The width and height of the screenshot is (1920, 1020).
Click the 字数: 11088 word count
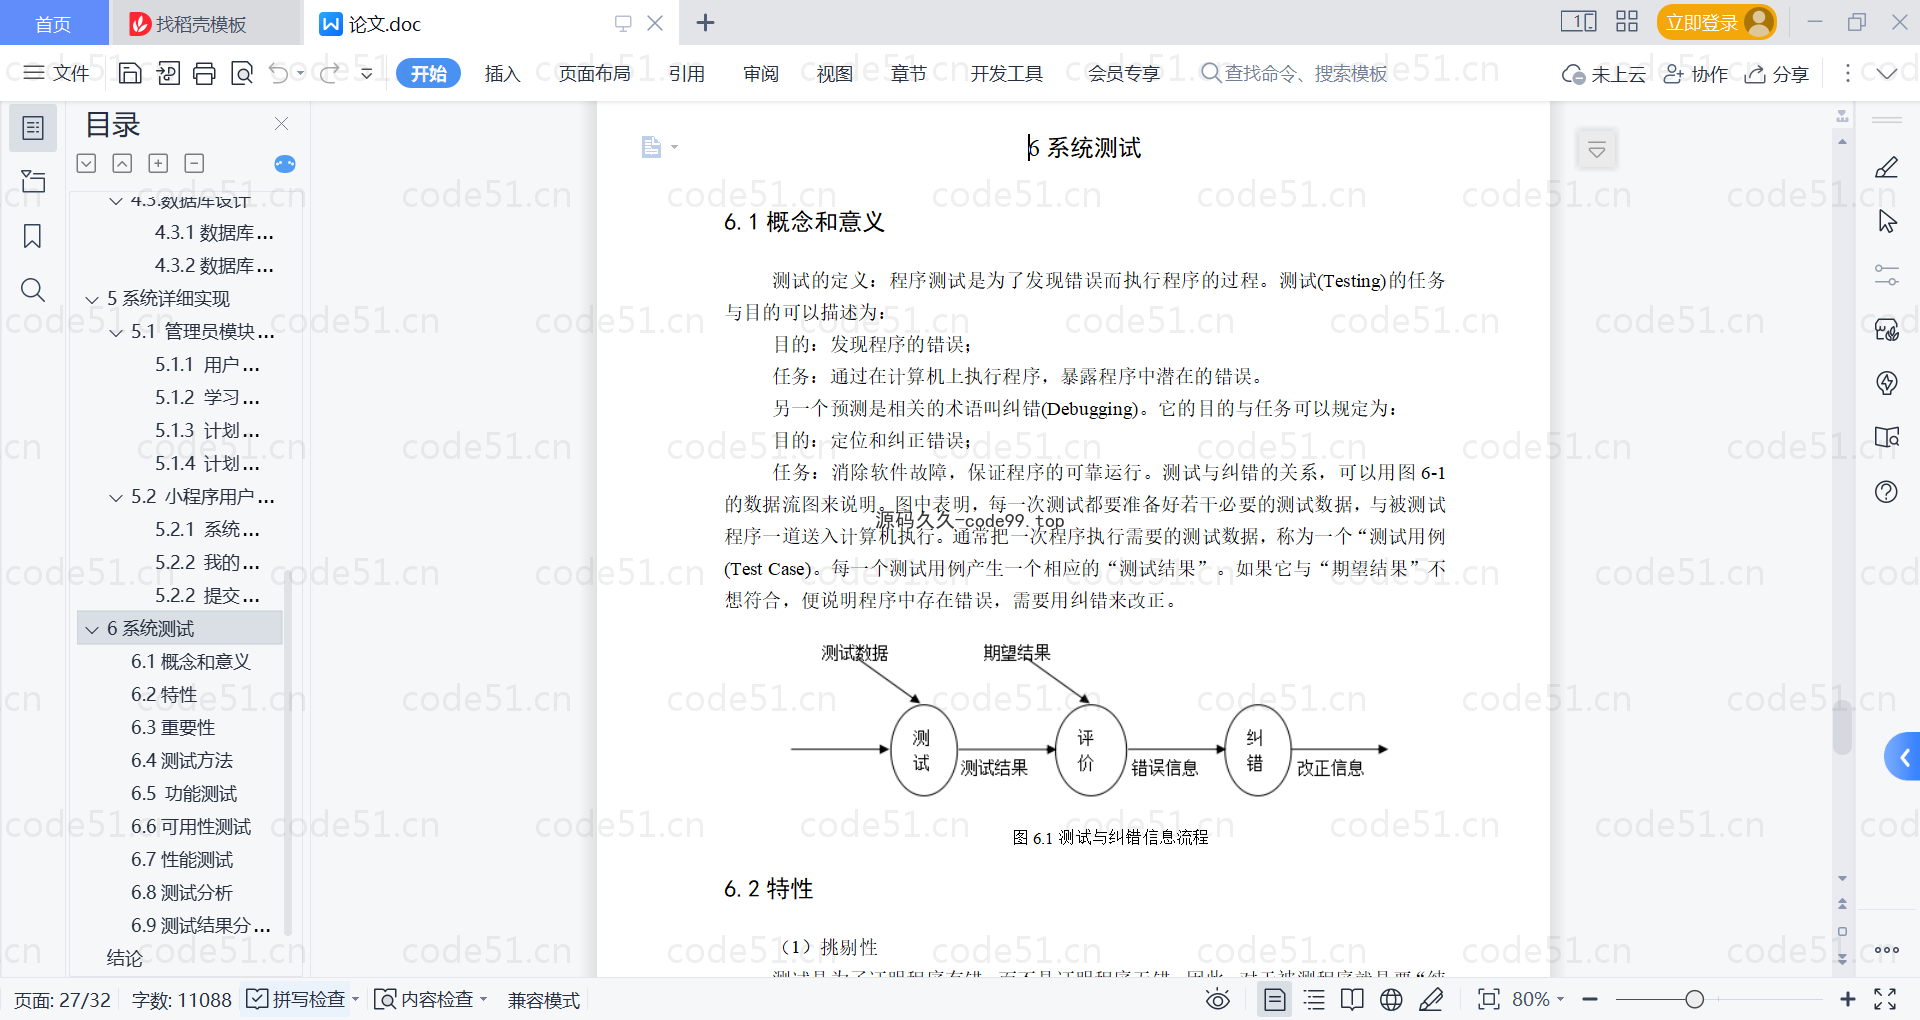click(181, 1000)
